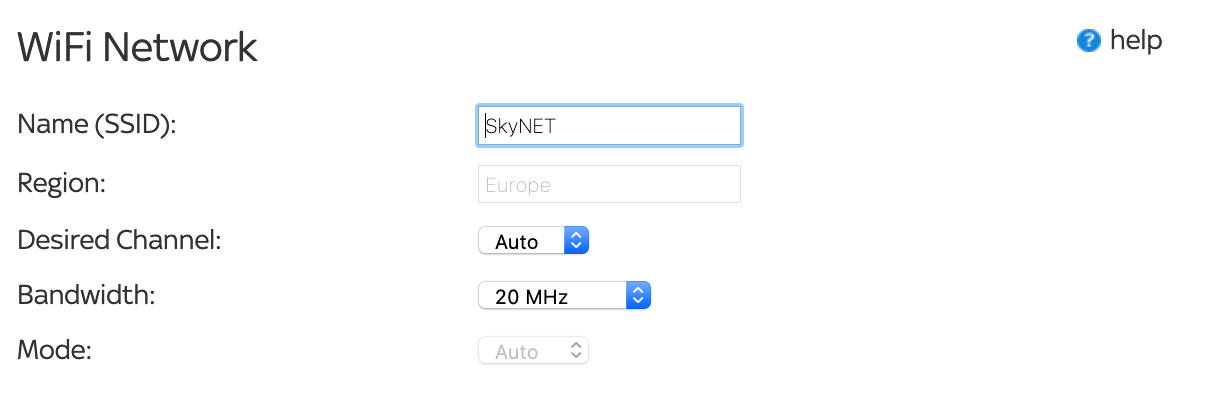Click the Europe text in the Region field
The image size is (1208, 408).
click(518, 185)
